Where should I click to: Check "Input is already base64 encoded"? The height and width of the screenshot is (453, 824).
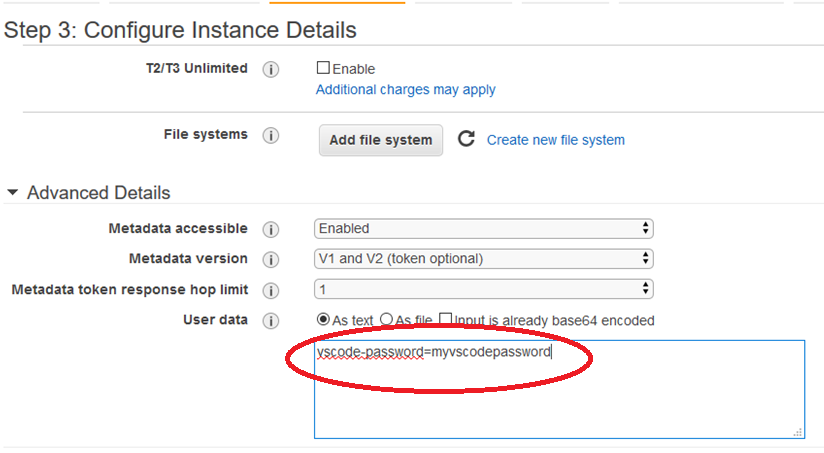click(445, 320)
